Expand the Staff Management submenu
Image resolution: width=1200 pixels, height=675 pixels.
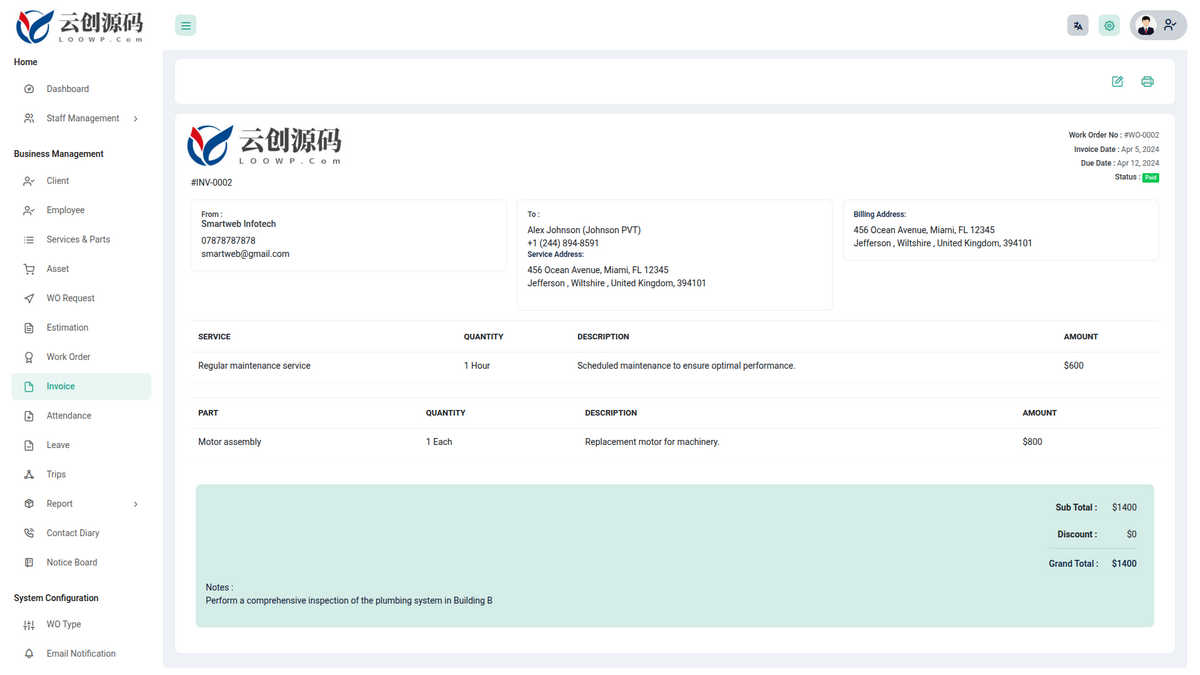pyautogui.click(x=81, y=118)
